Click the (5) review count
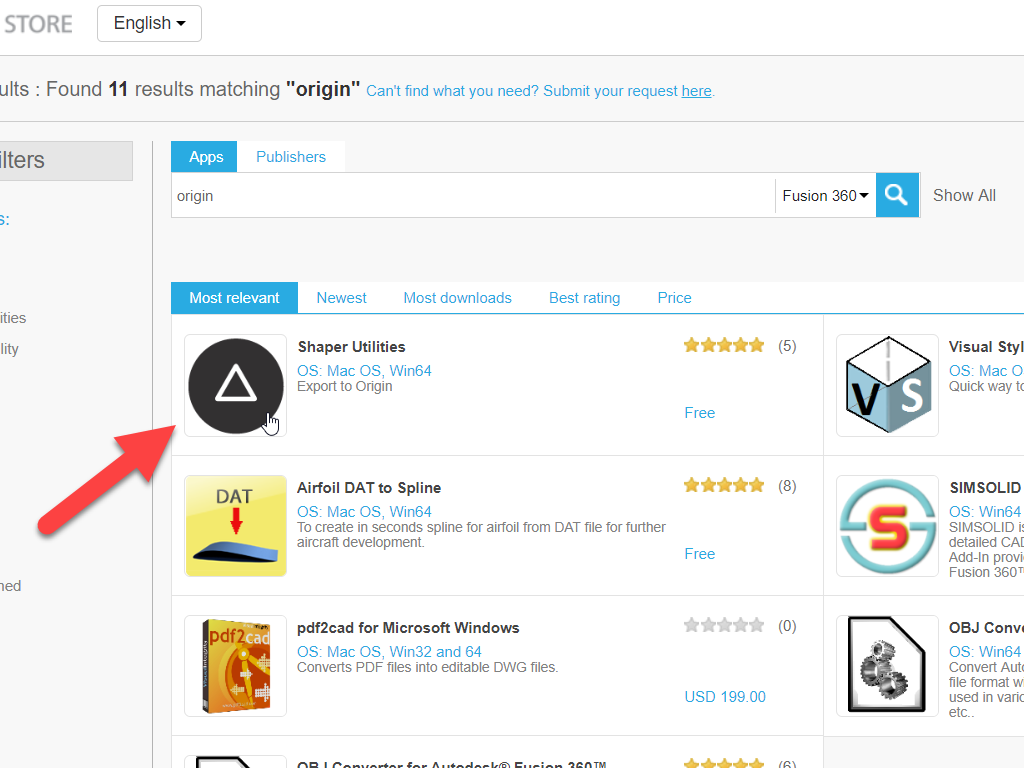 (x=787, y=346)
